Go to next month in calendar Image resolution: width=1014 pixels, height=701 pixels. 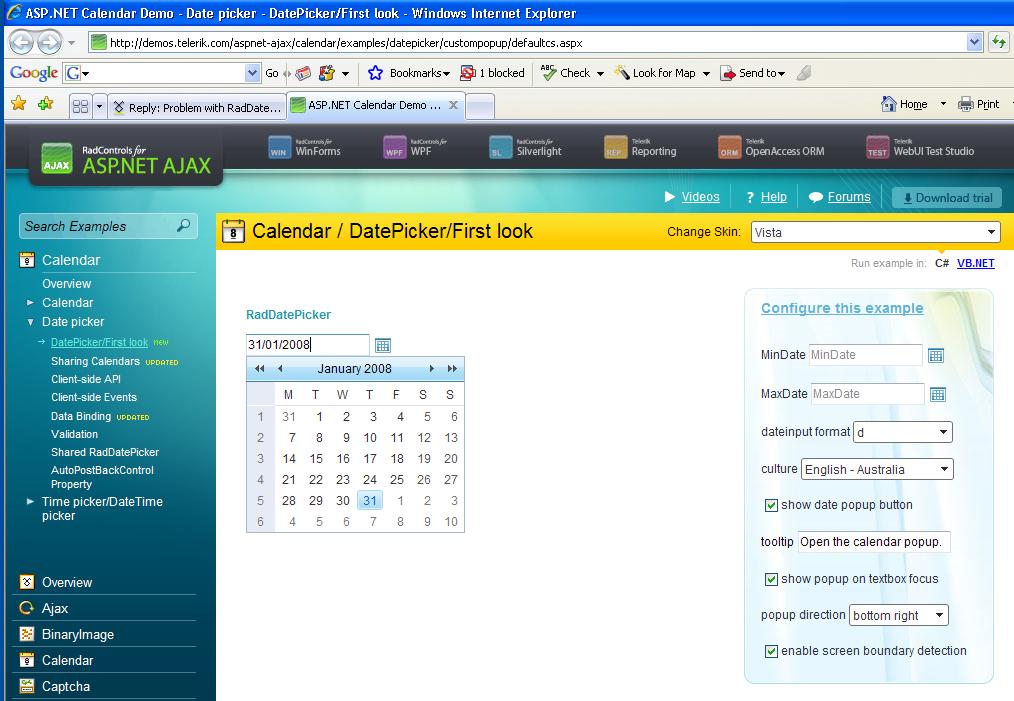coord(431,369)
